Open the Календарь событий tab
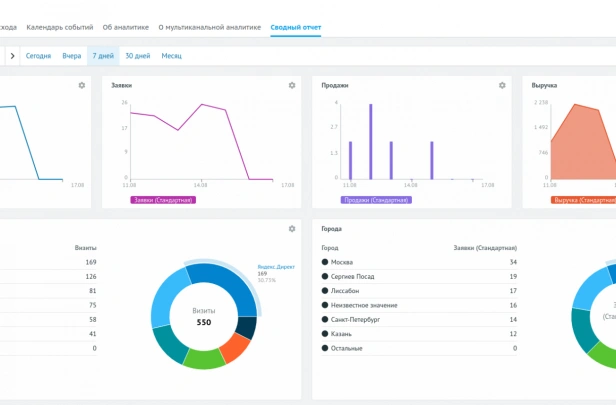The width and height of the screenshot is (616, 405). point(60,27)
